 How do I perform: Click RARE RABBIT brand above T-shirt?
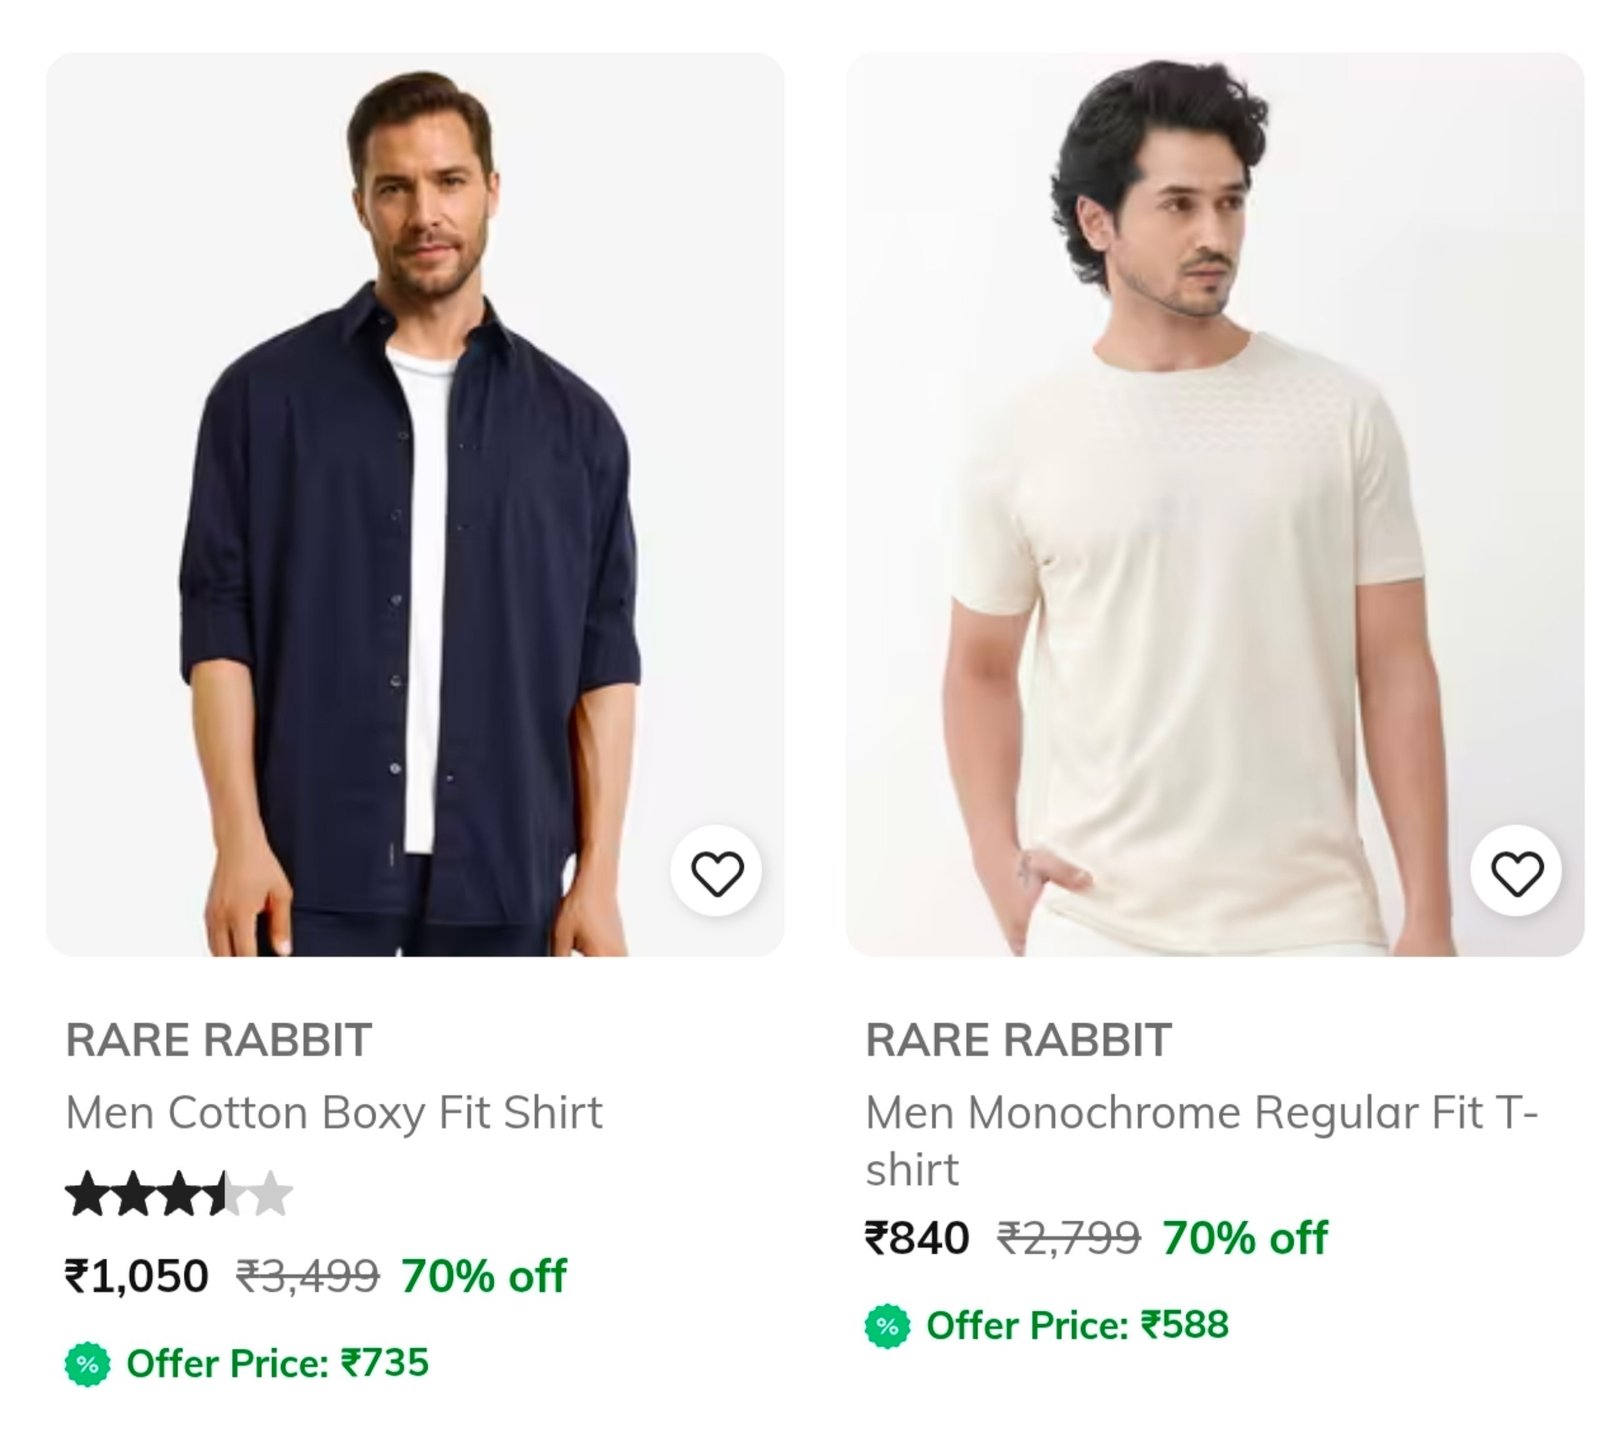(x=1018, y=1040)
